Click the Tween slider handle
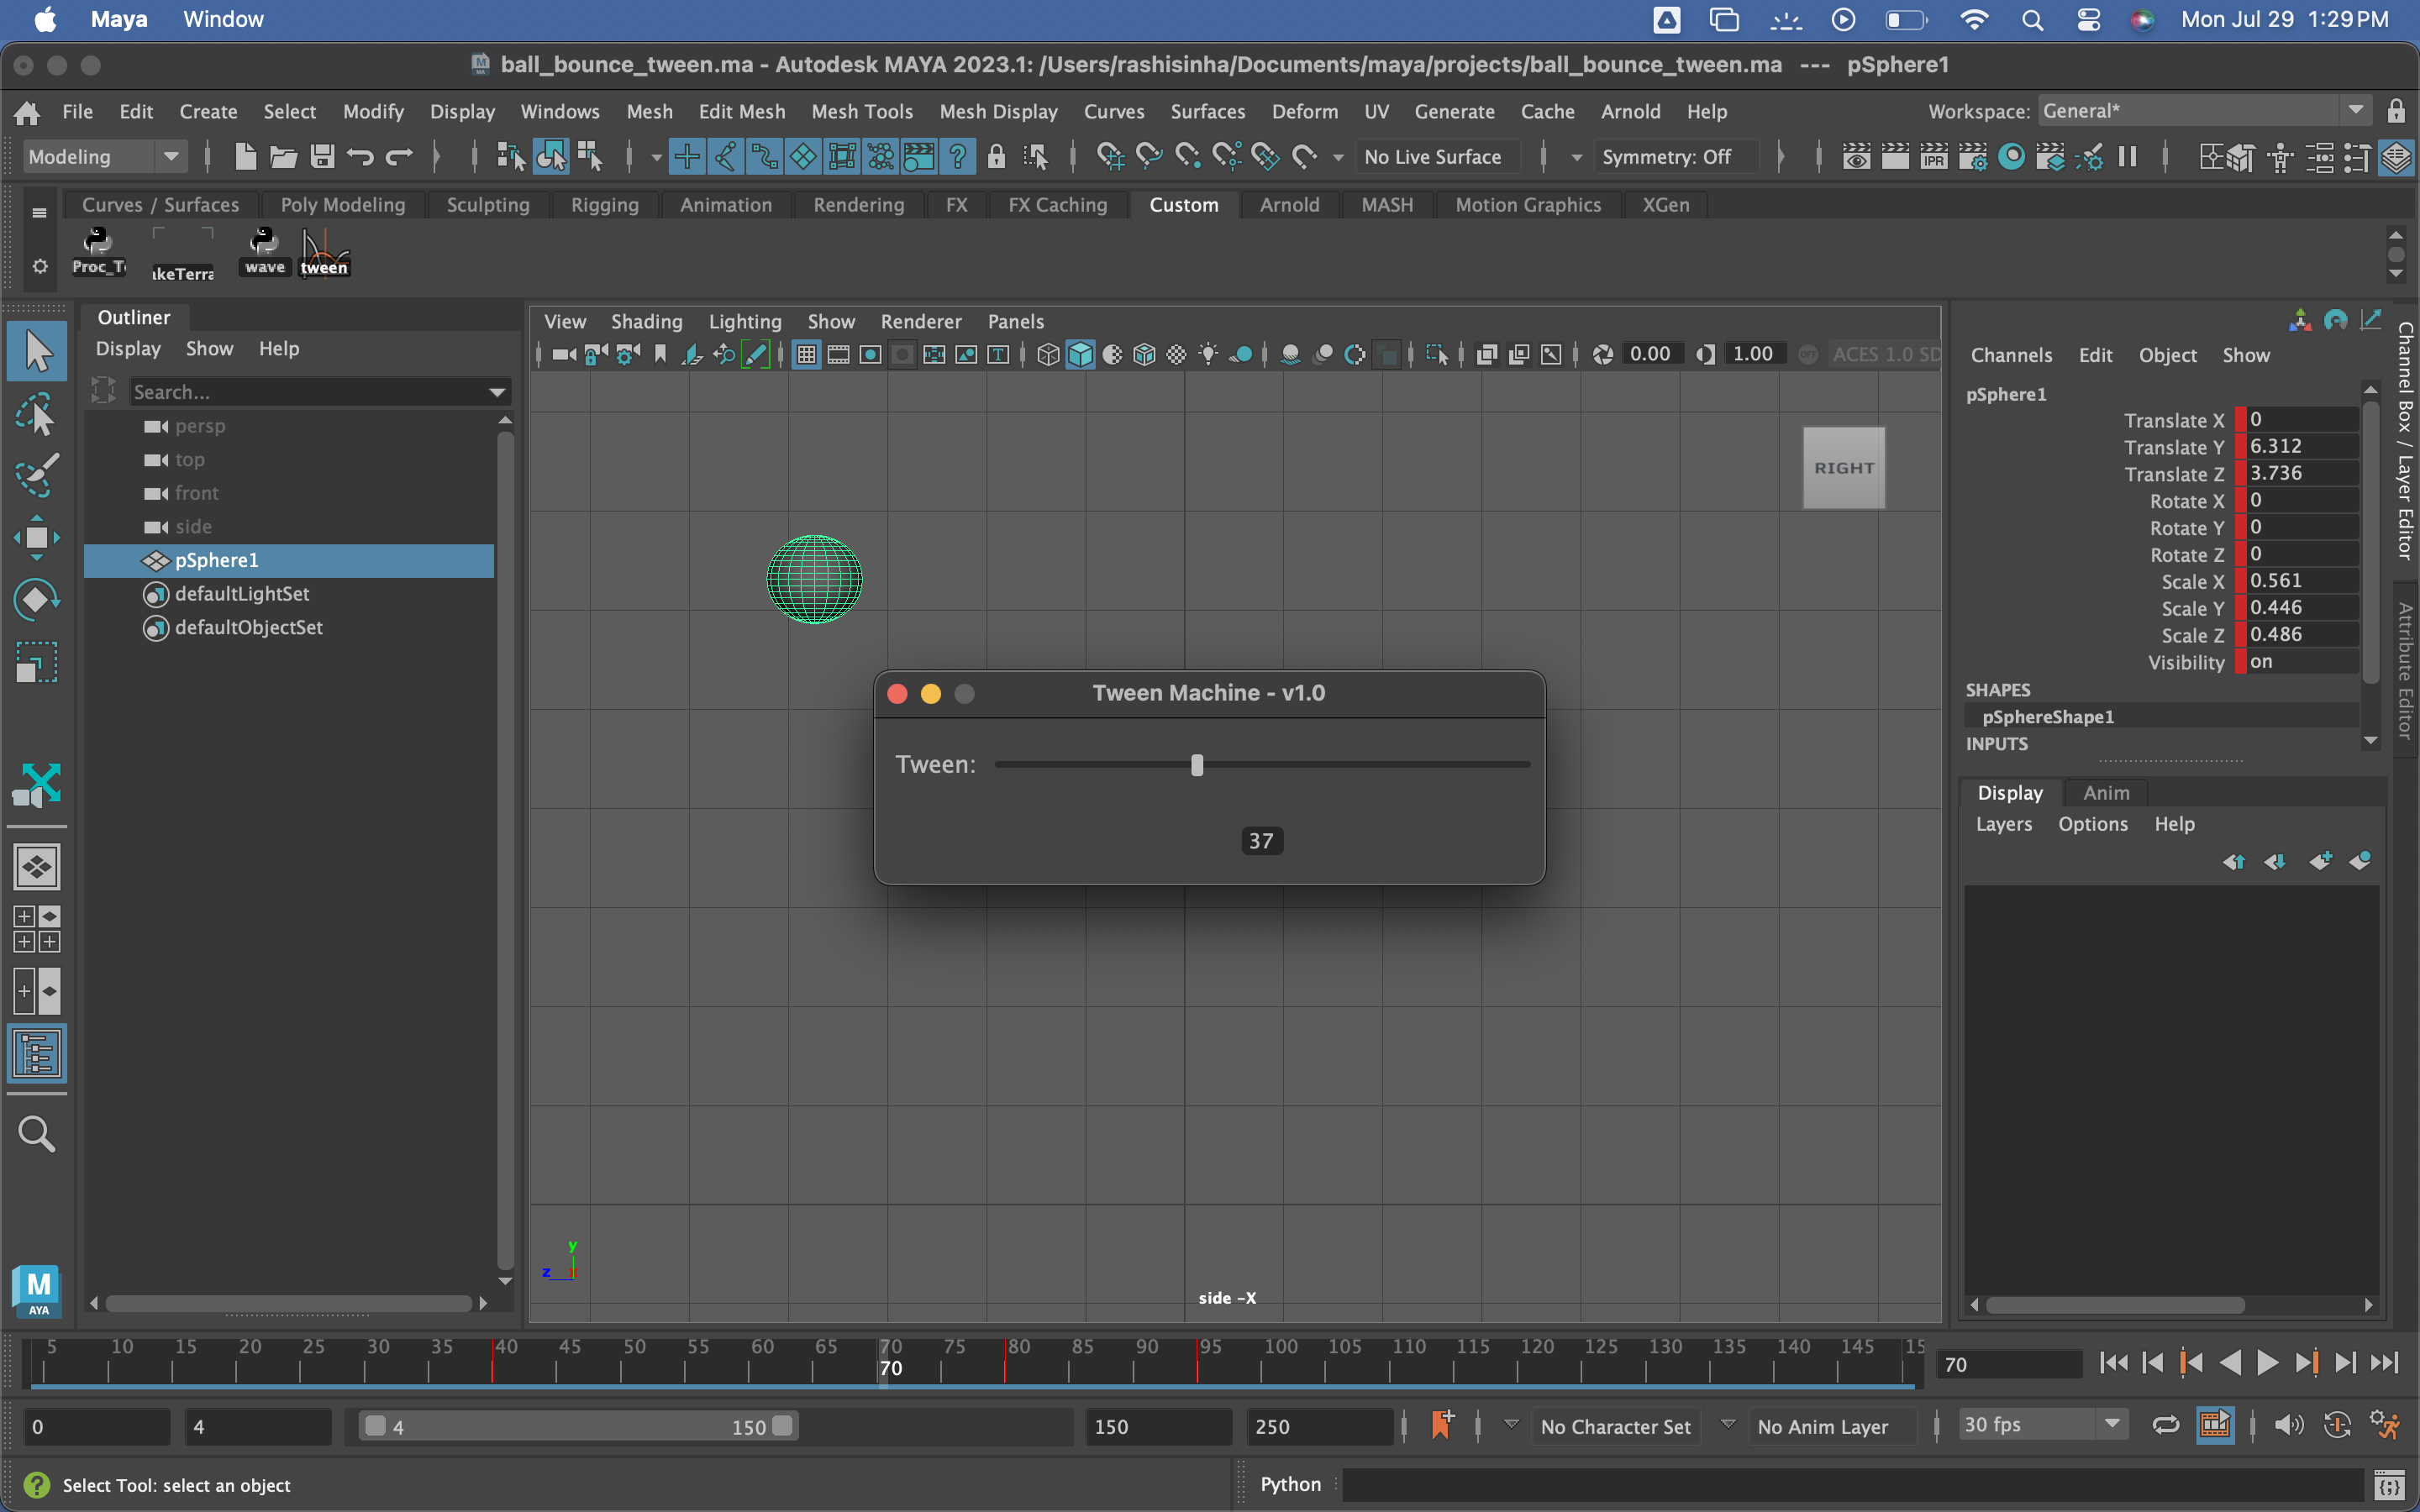 [1197, 765]
